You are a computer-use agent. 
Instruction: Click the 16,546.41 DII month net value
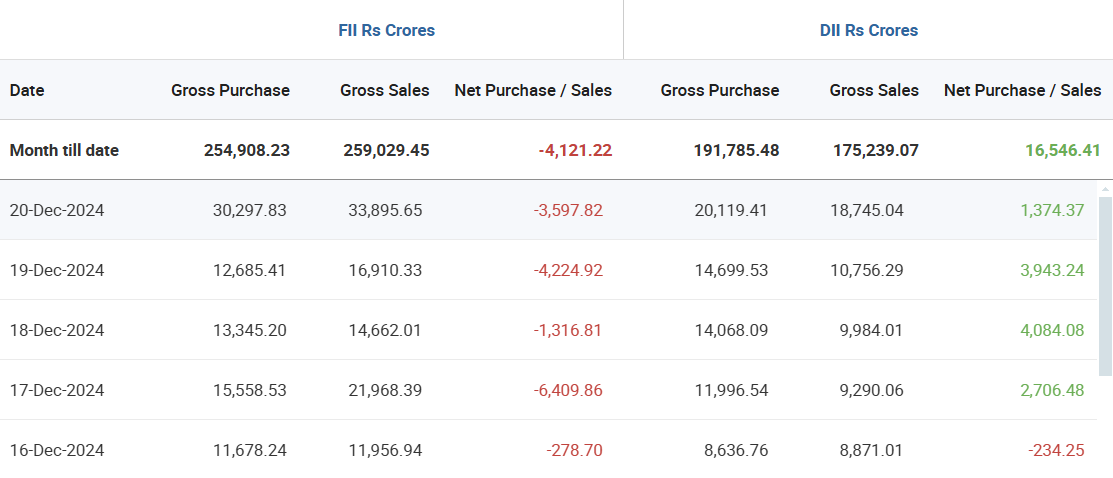pyautogui.click(x=1062, y=150)
